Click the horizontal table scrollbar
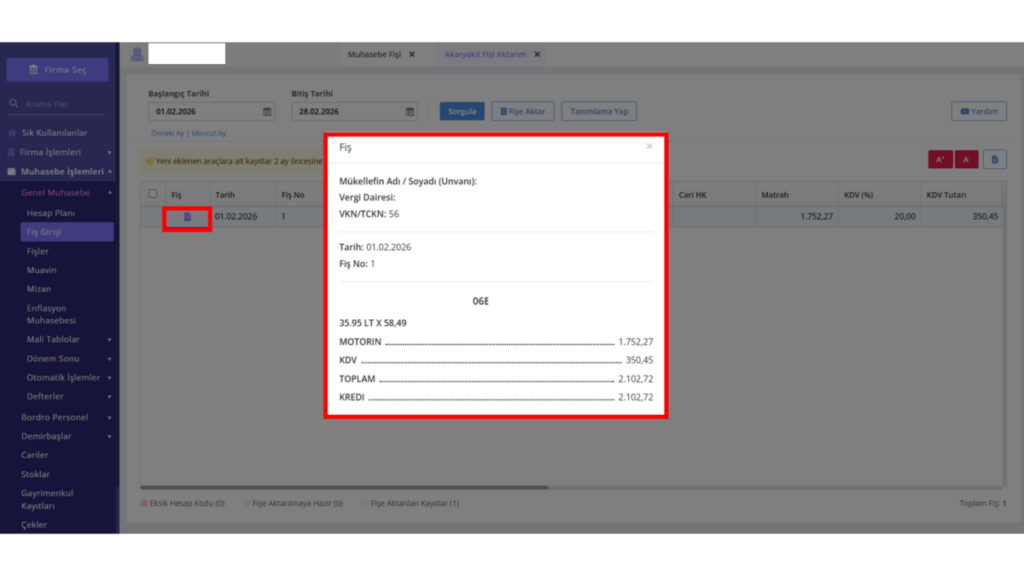This screenshot has width=1024, height=576. tap(344, 487)
